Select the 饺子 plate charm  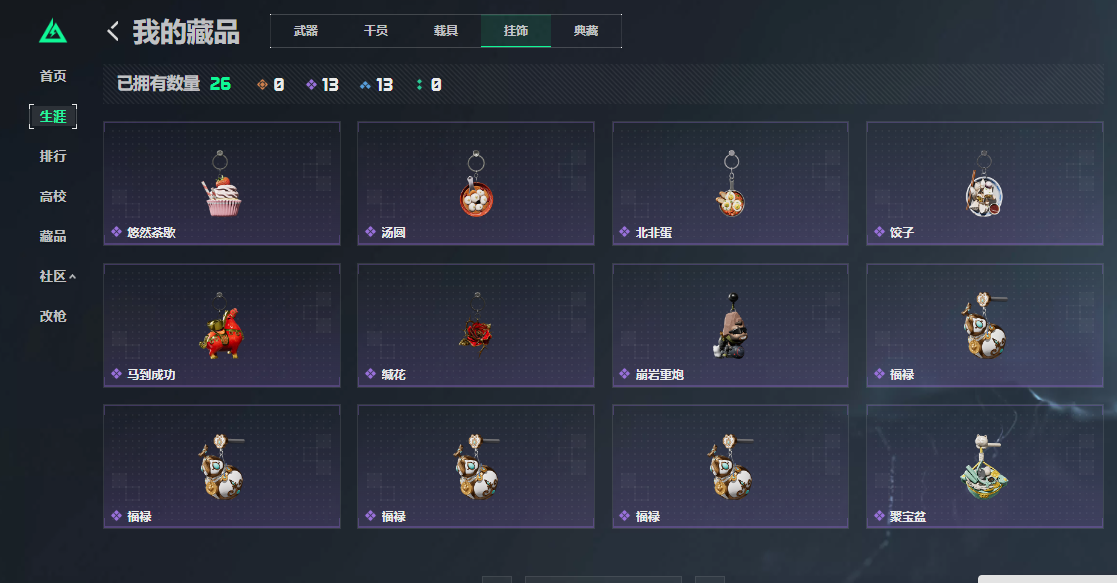click(984, 183)
